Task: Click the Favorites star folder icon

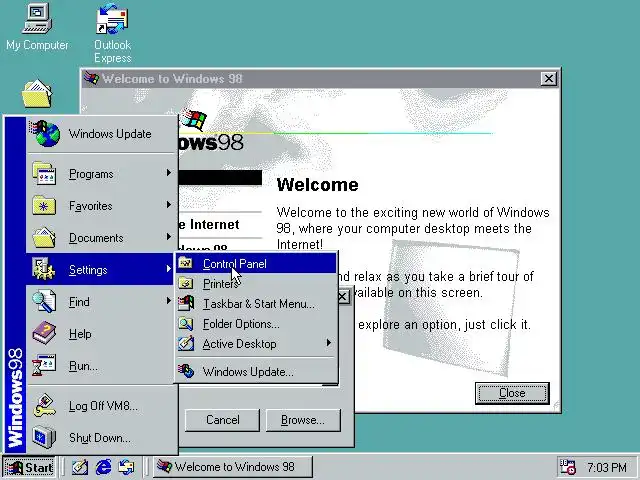Action: (x=44, y=206)
